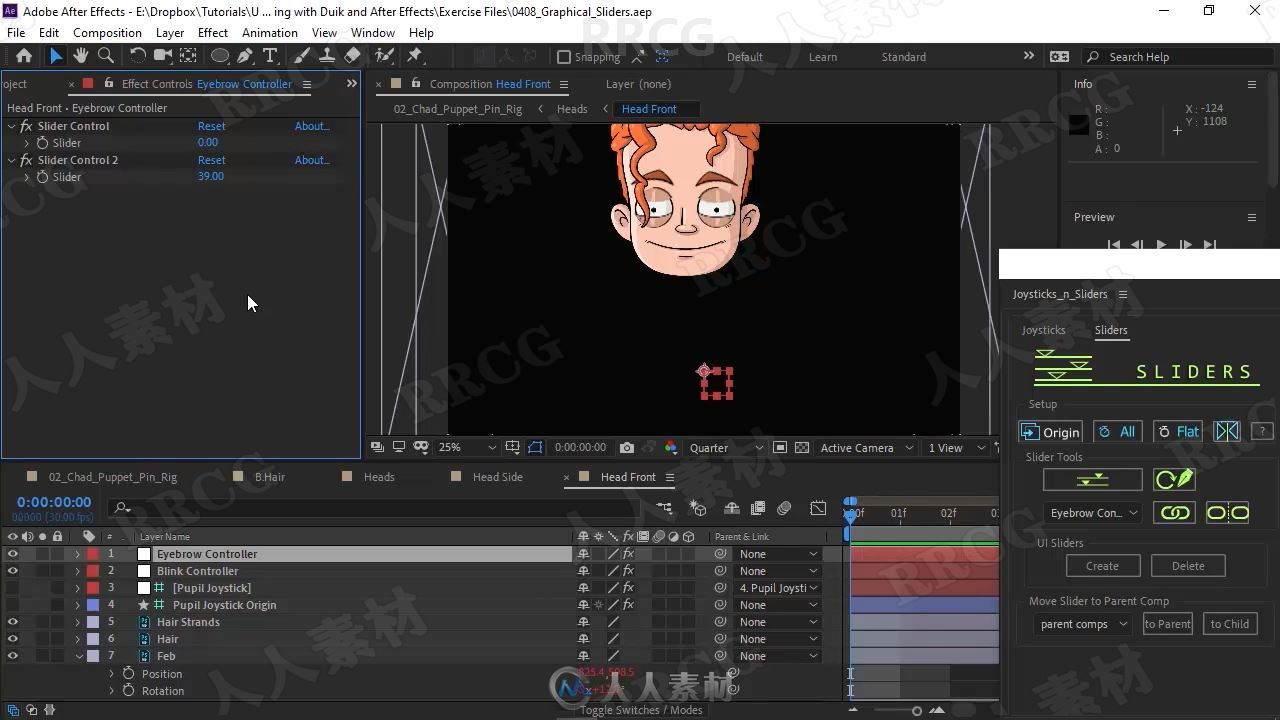Switch to the Head Side timeline tab

(498, 477)
